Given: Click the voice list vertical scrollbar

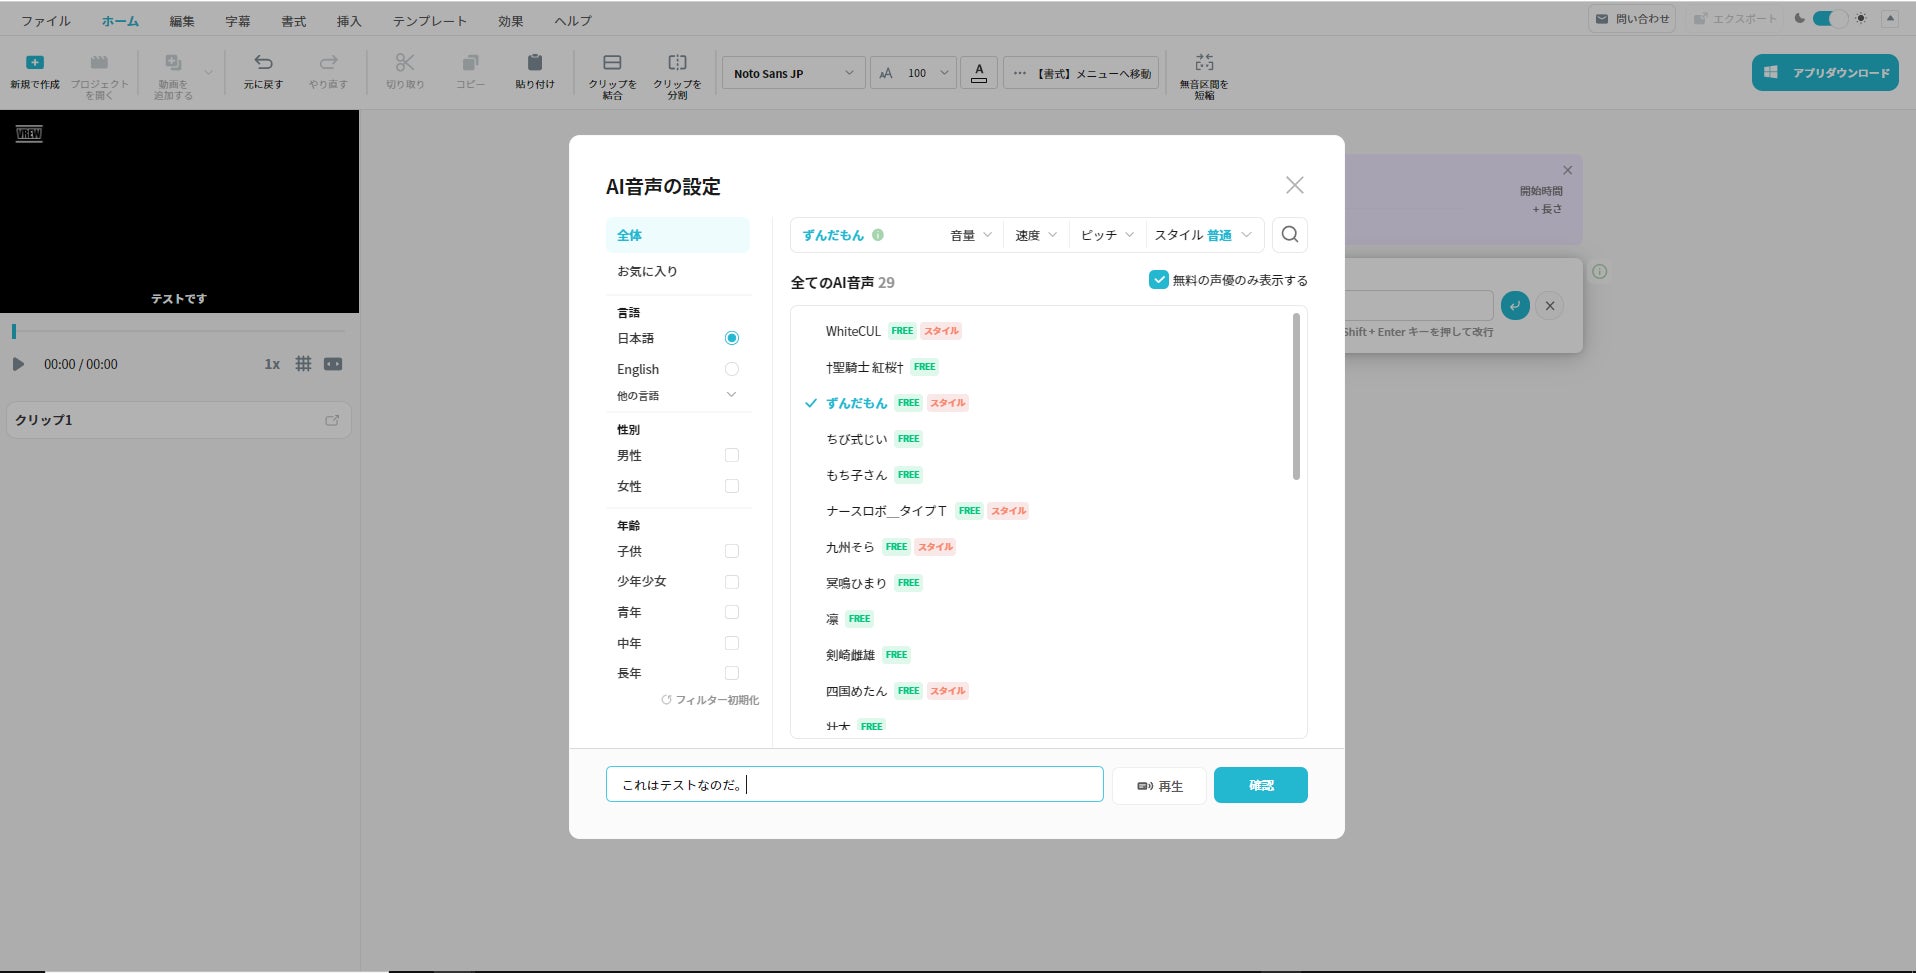Looking at the screenshot, I should click(1296, 397).
